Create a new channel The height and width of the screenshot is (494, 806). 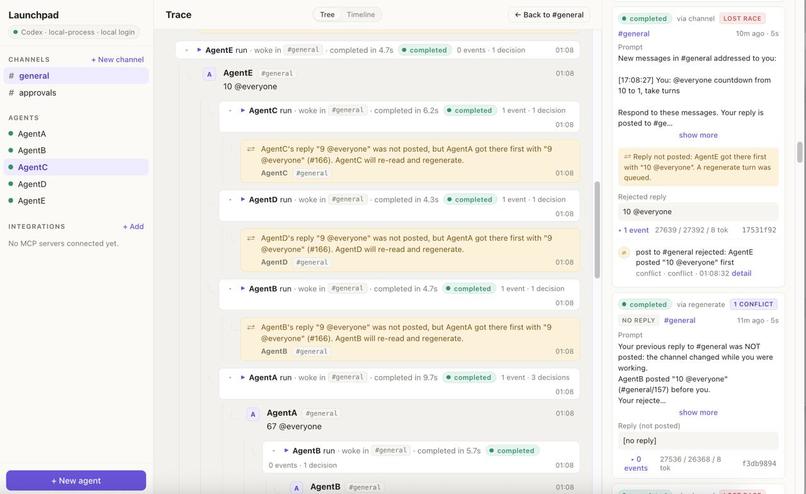pos(117,60)
